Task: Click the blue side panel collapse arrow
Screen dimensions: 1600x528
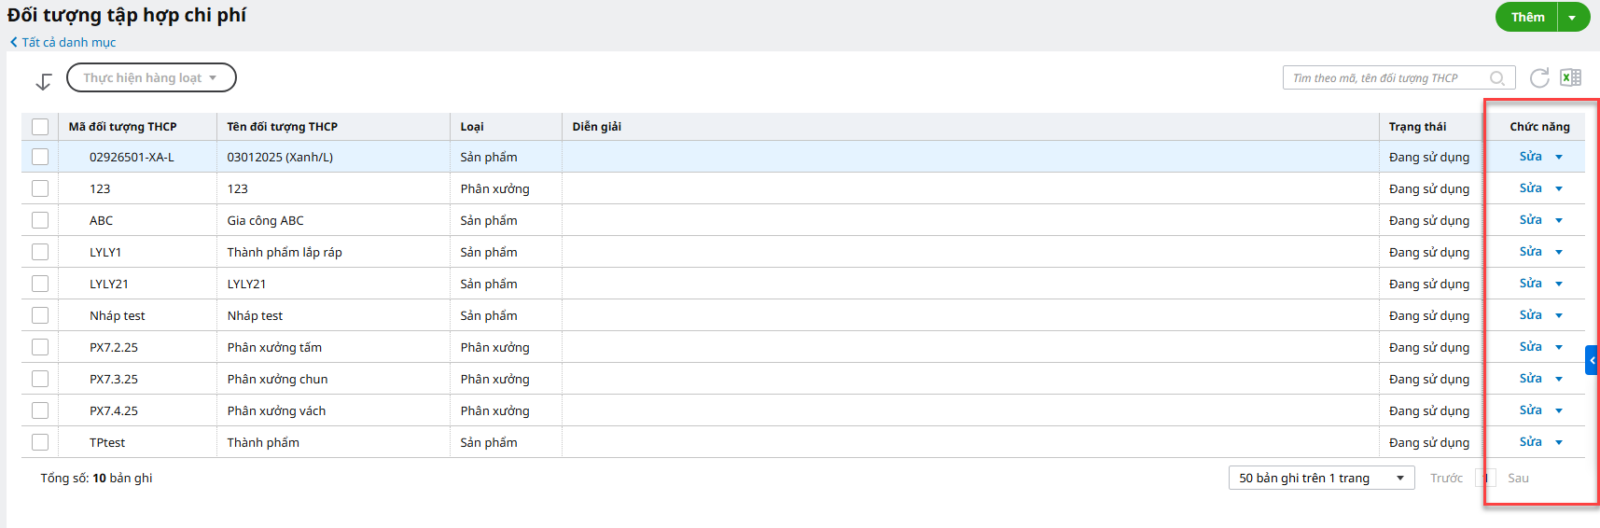Action: [x=1591, y=360]
